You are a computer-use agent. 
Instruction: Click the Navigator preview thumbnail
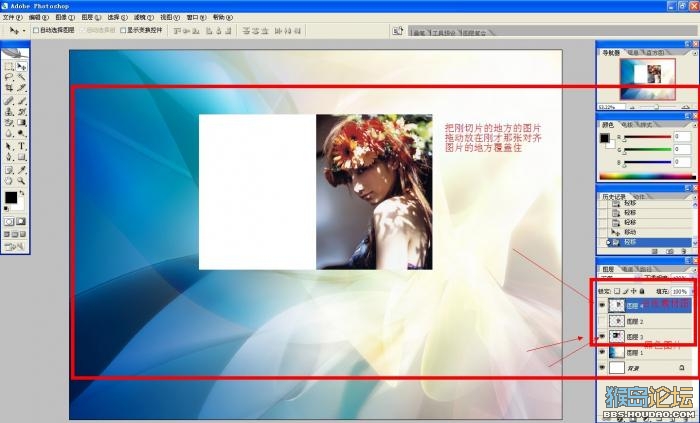click(x=647, y=79)
